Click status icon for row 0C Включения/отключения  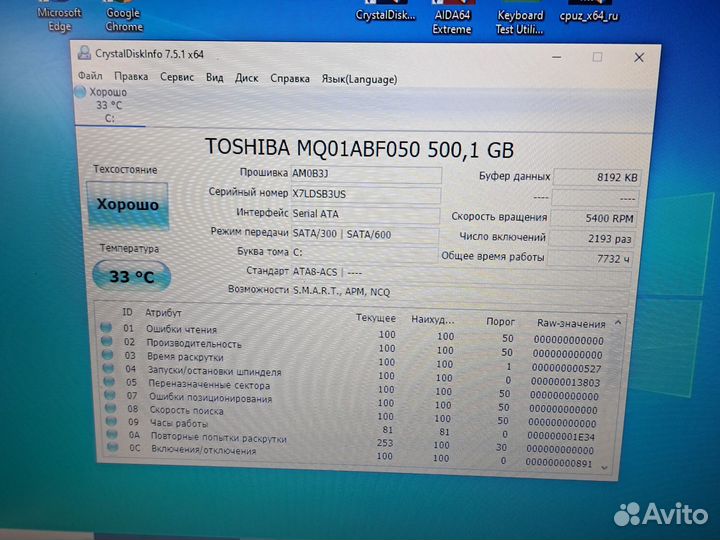click(x=113, y=446)
